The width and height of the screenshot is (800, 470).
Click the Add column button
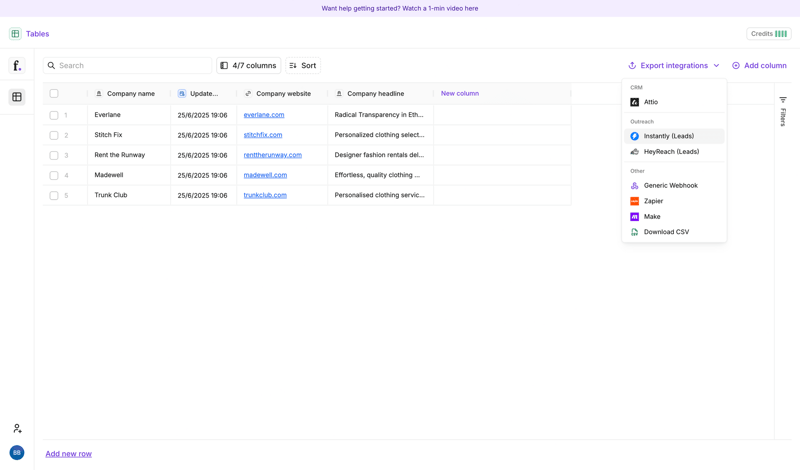pos(759,65)
